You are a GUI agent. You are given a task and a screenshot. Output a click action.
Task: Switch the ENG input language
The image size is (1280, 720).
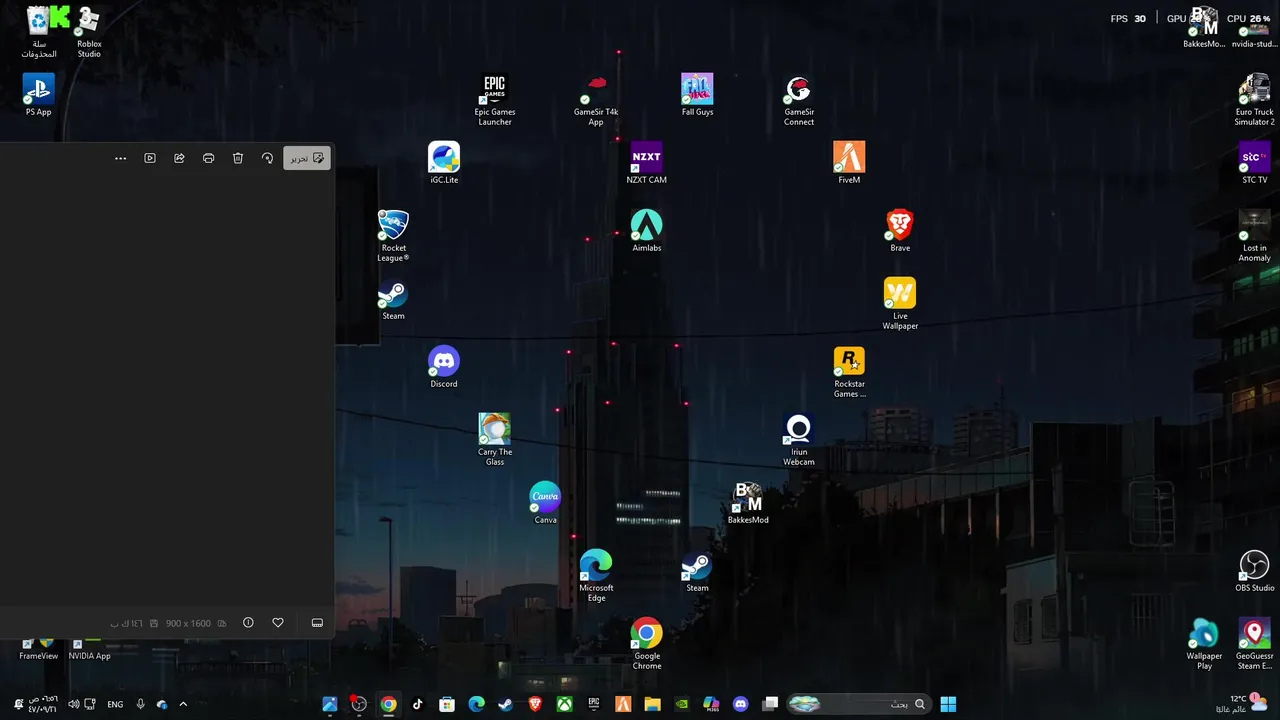(x=115, y=704)
